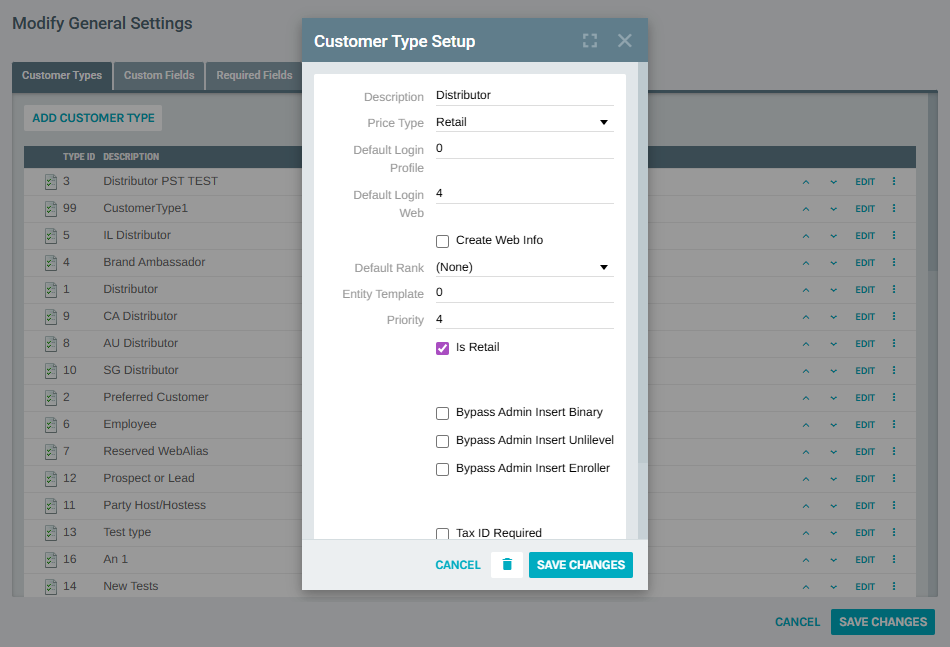Move the IL Distributor row down with arrow

833,236
